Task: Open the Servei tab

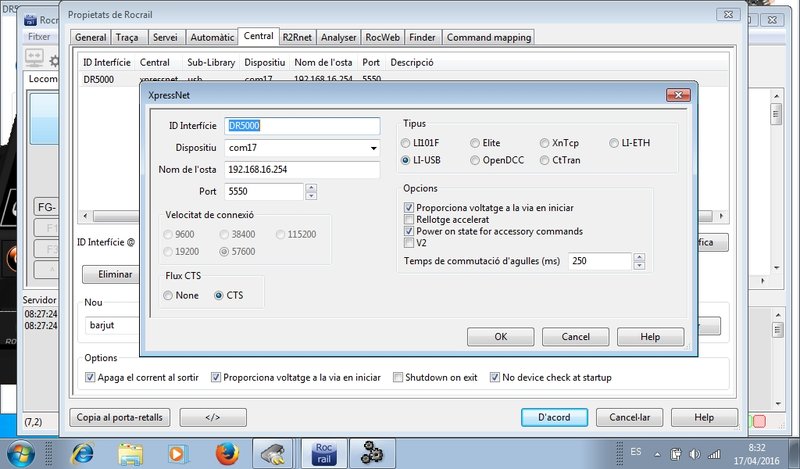Action: (x=165, y=37)
